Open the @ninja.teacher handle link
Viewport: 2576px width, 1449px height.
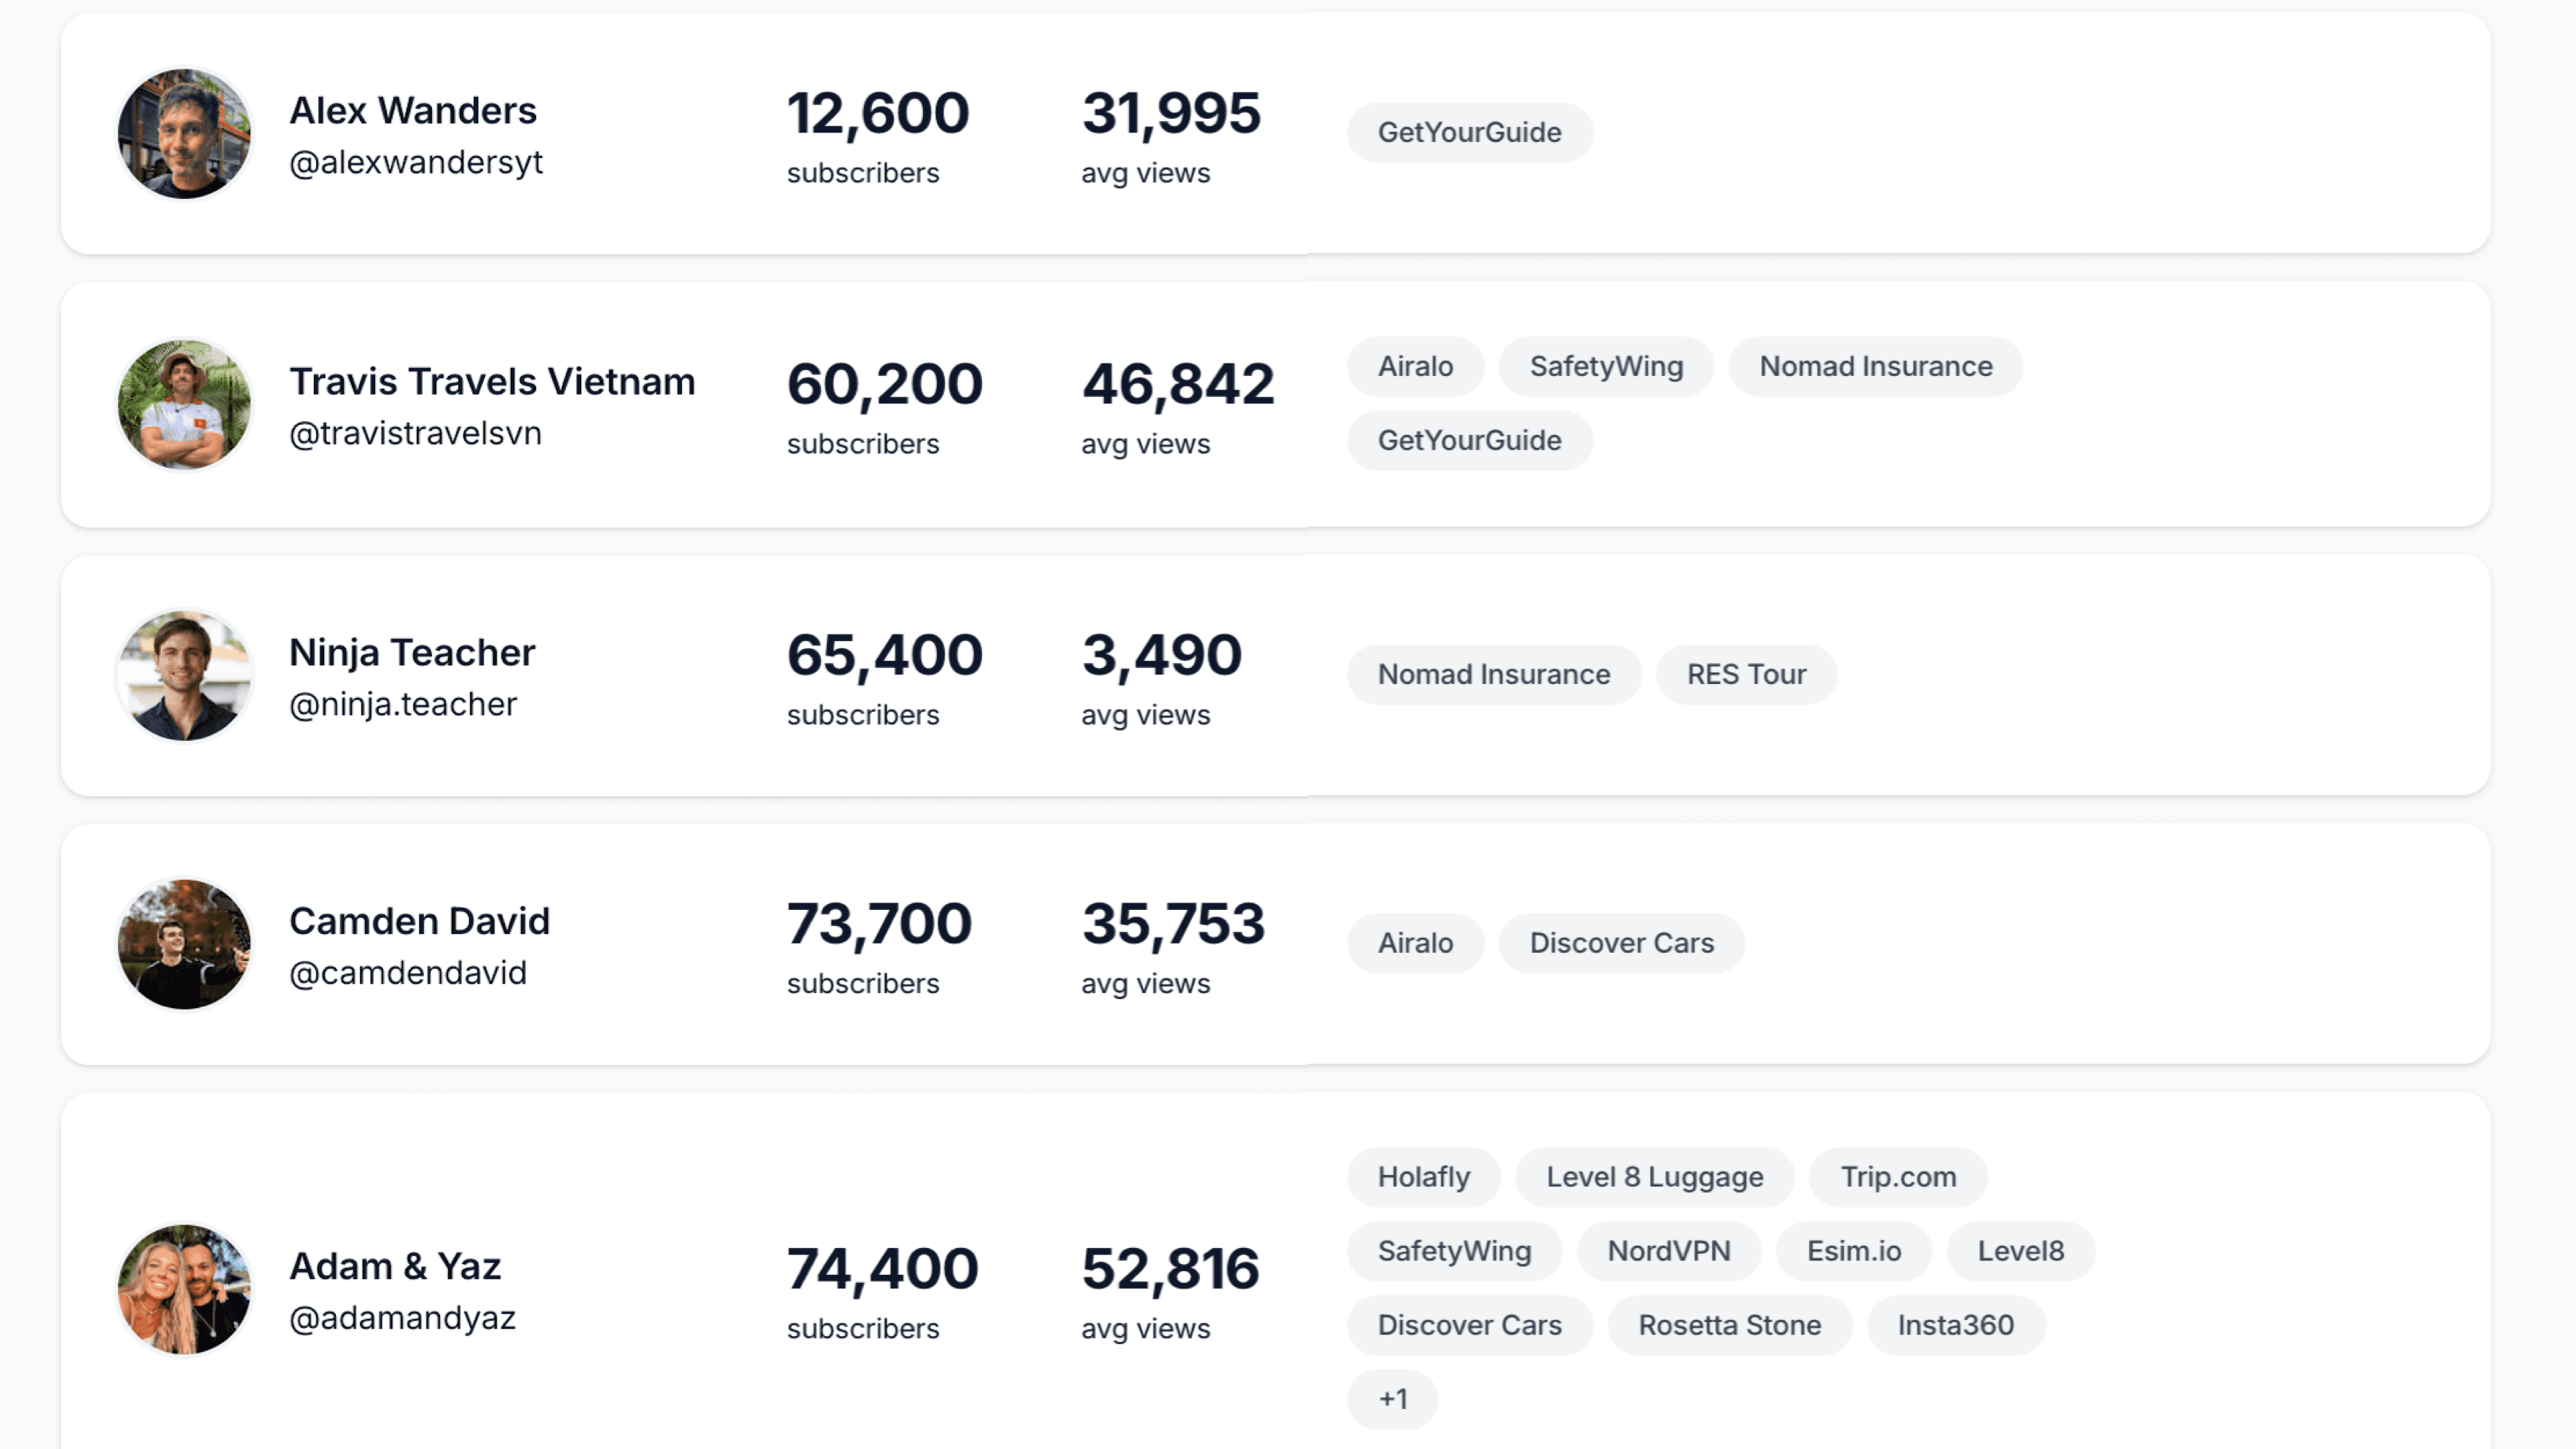(402, 704)
